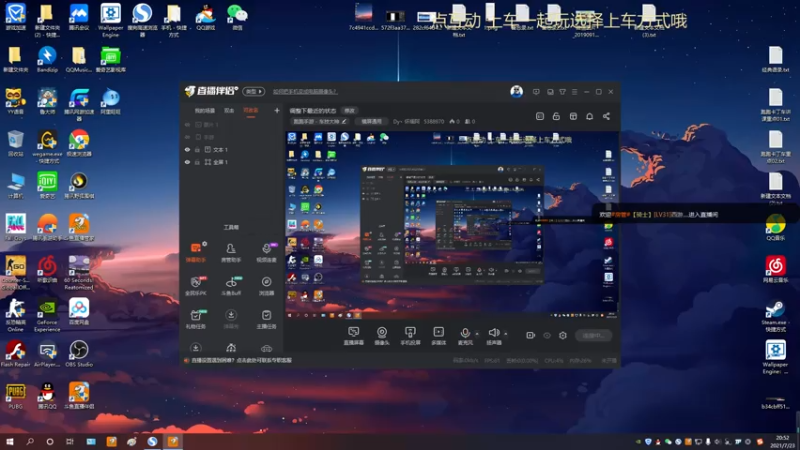The width and height of the screenshot is (800, 450).
Task: Open the iQIYI 爱奇艺 desktop icon
Action: point(47,185)
